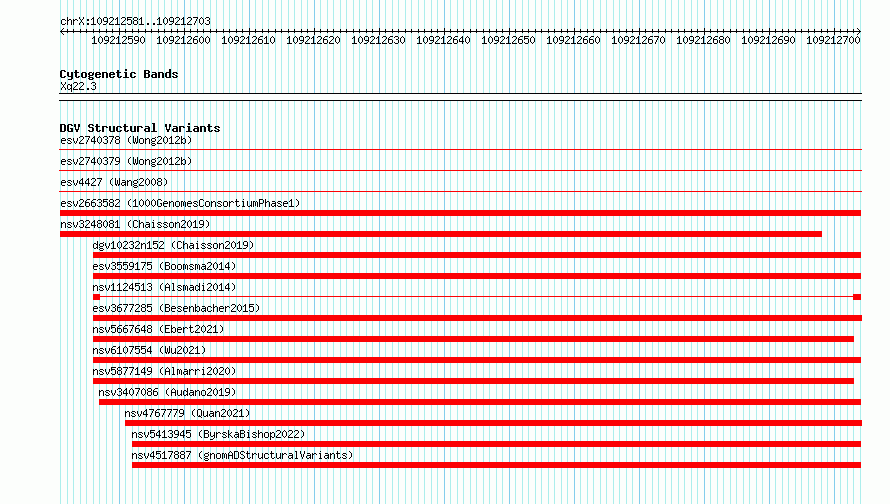Image resolution: width=890 pixels, height=504 pixels.
Task: Click the red bar under nsv3407086
Action: click(480, 402)
